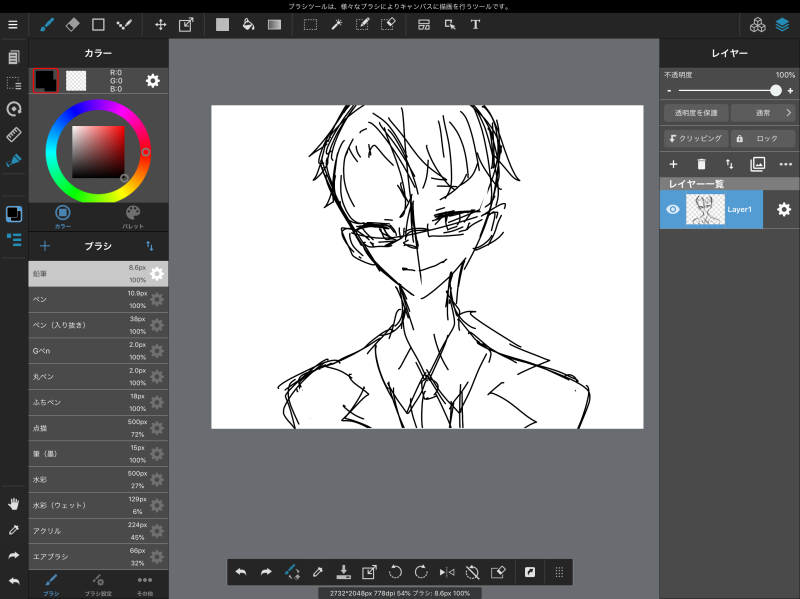800x599 pixels.
Task: Switch to the その他 bottom tab
Action: (145, 585)
